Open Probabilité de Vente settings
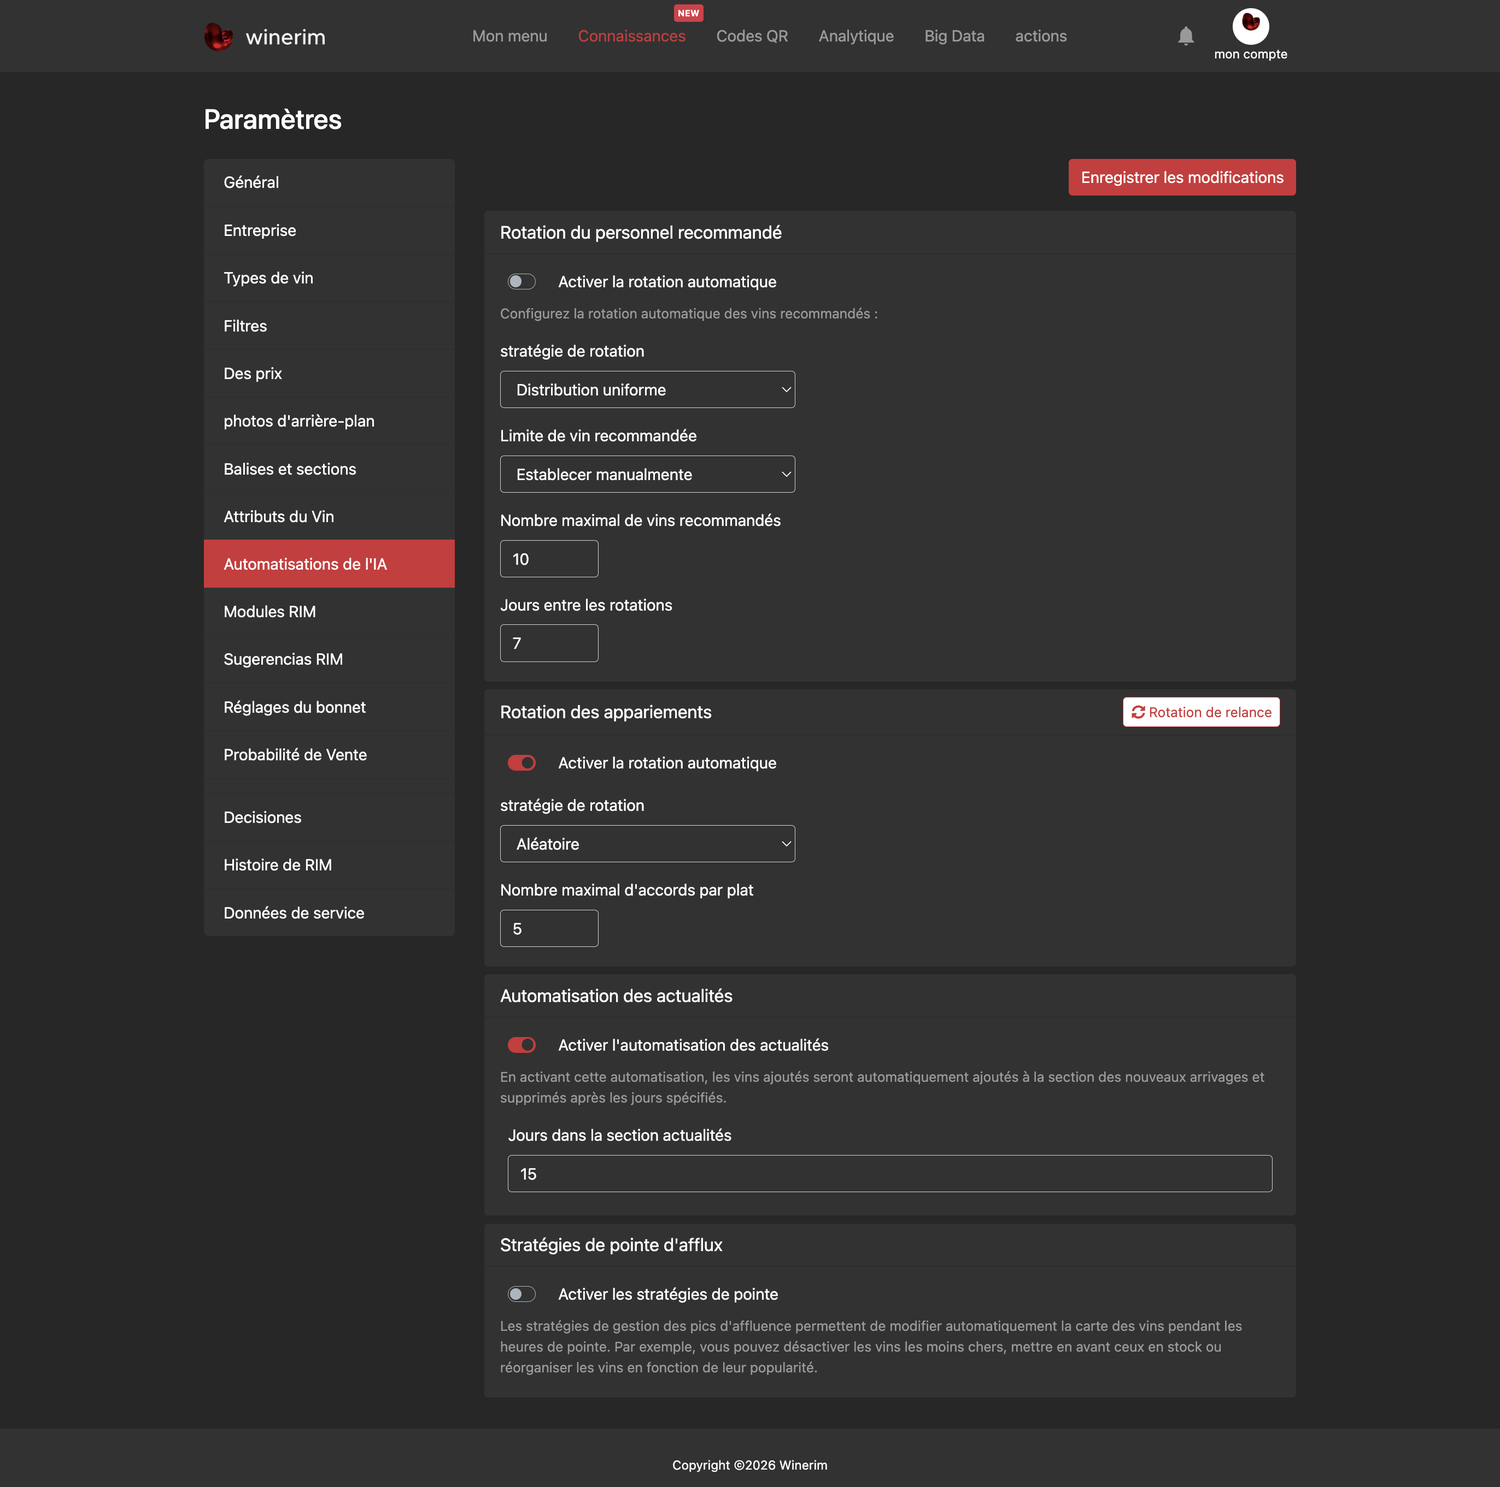This screenshot has height=1487, width=1500. point(329,755)
